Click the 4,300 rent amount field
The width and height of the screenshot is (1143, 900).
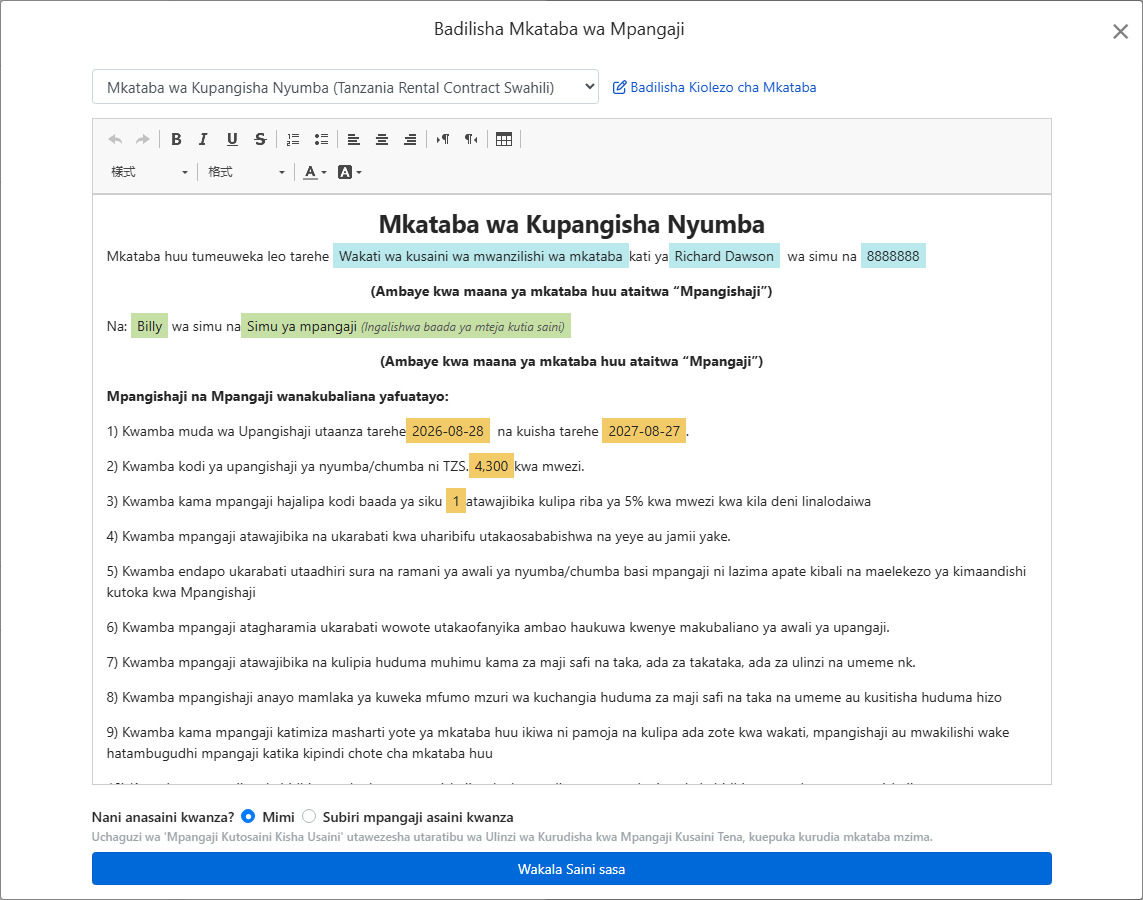(x=491, y=466)
